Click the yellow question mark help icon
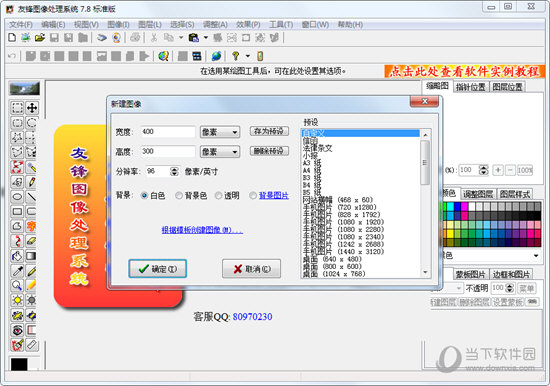 [236, 56]
